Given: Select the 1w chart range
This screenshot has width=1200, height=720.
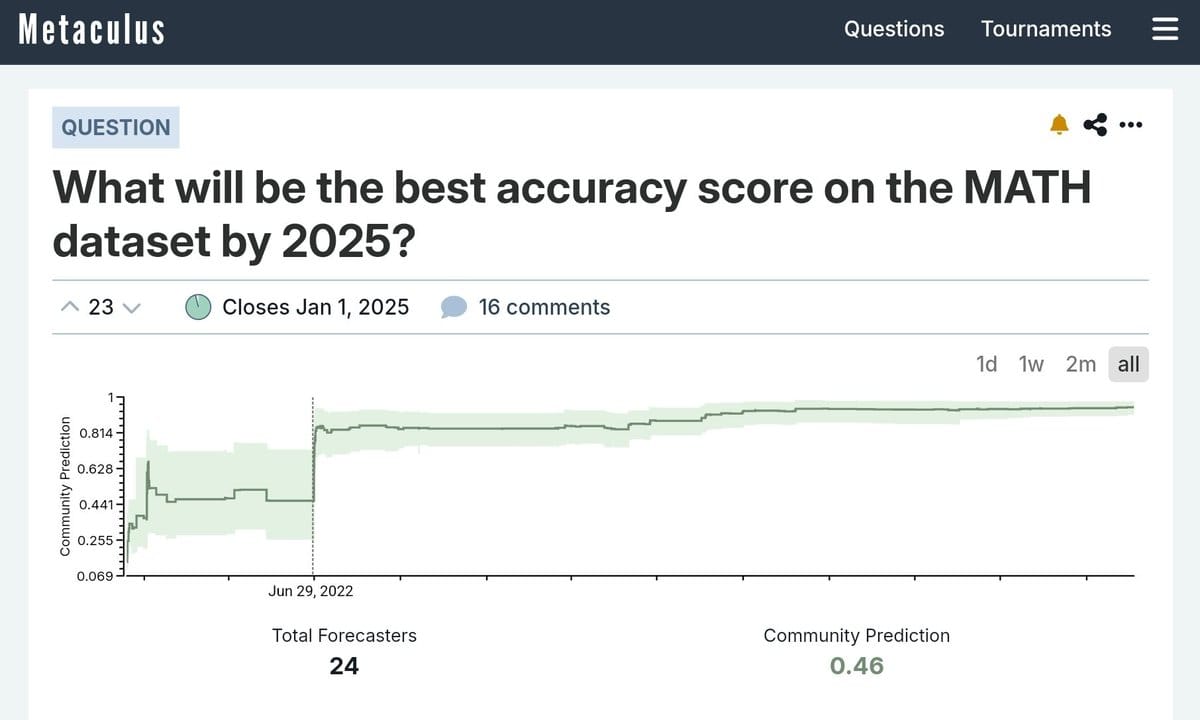Looking at the screenshot, I should (1031, 364).
